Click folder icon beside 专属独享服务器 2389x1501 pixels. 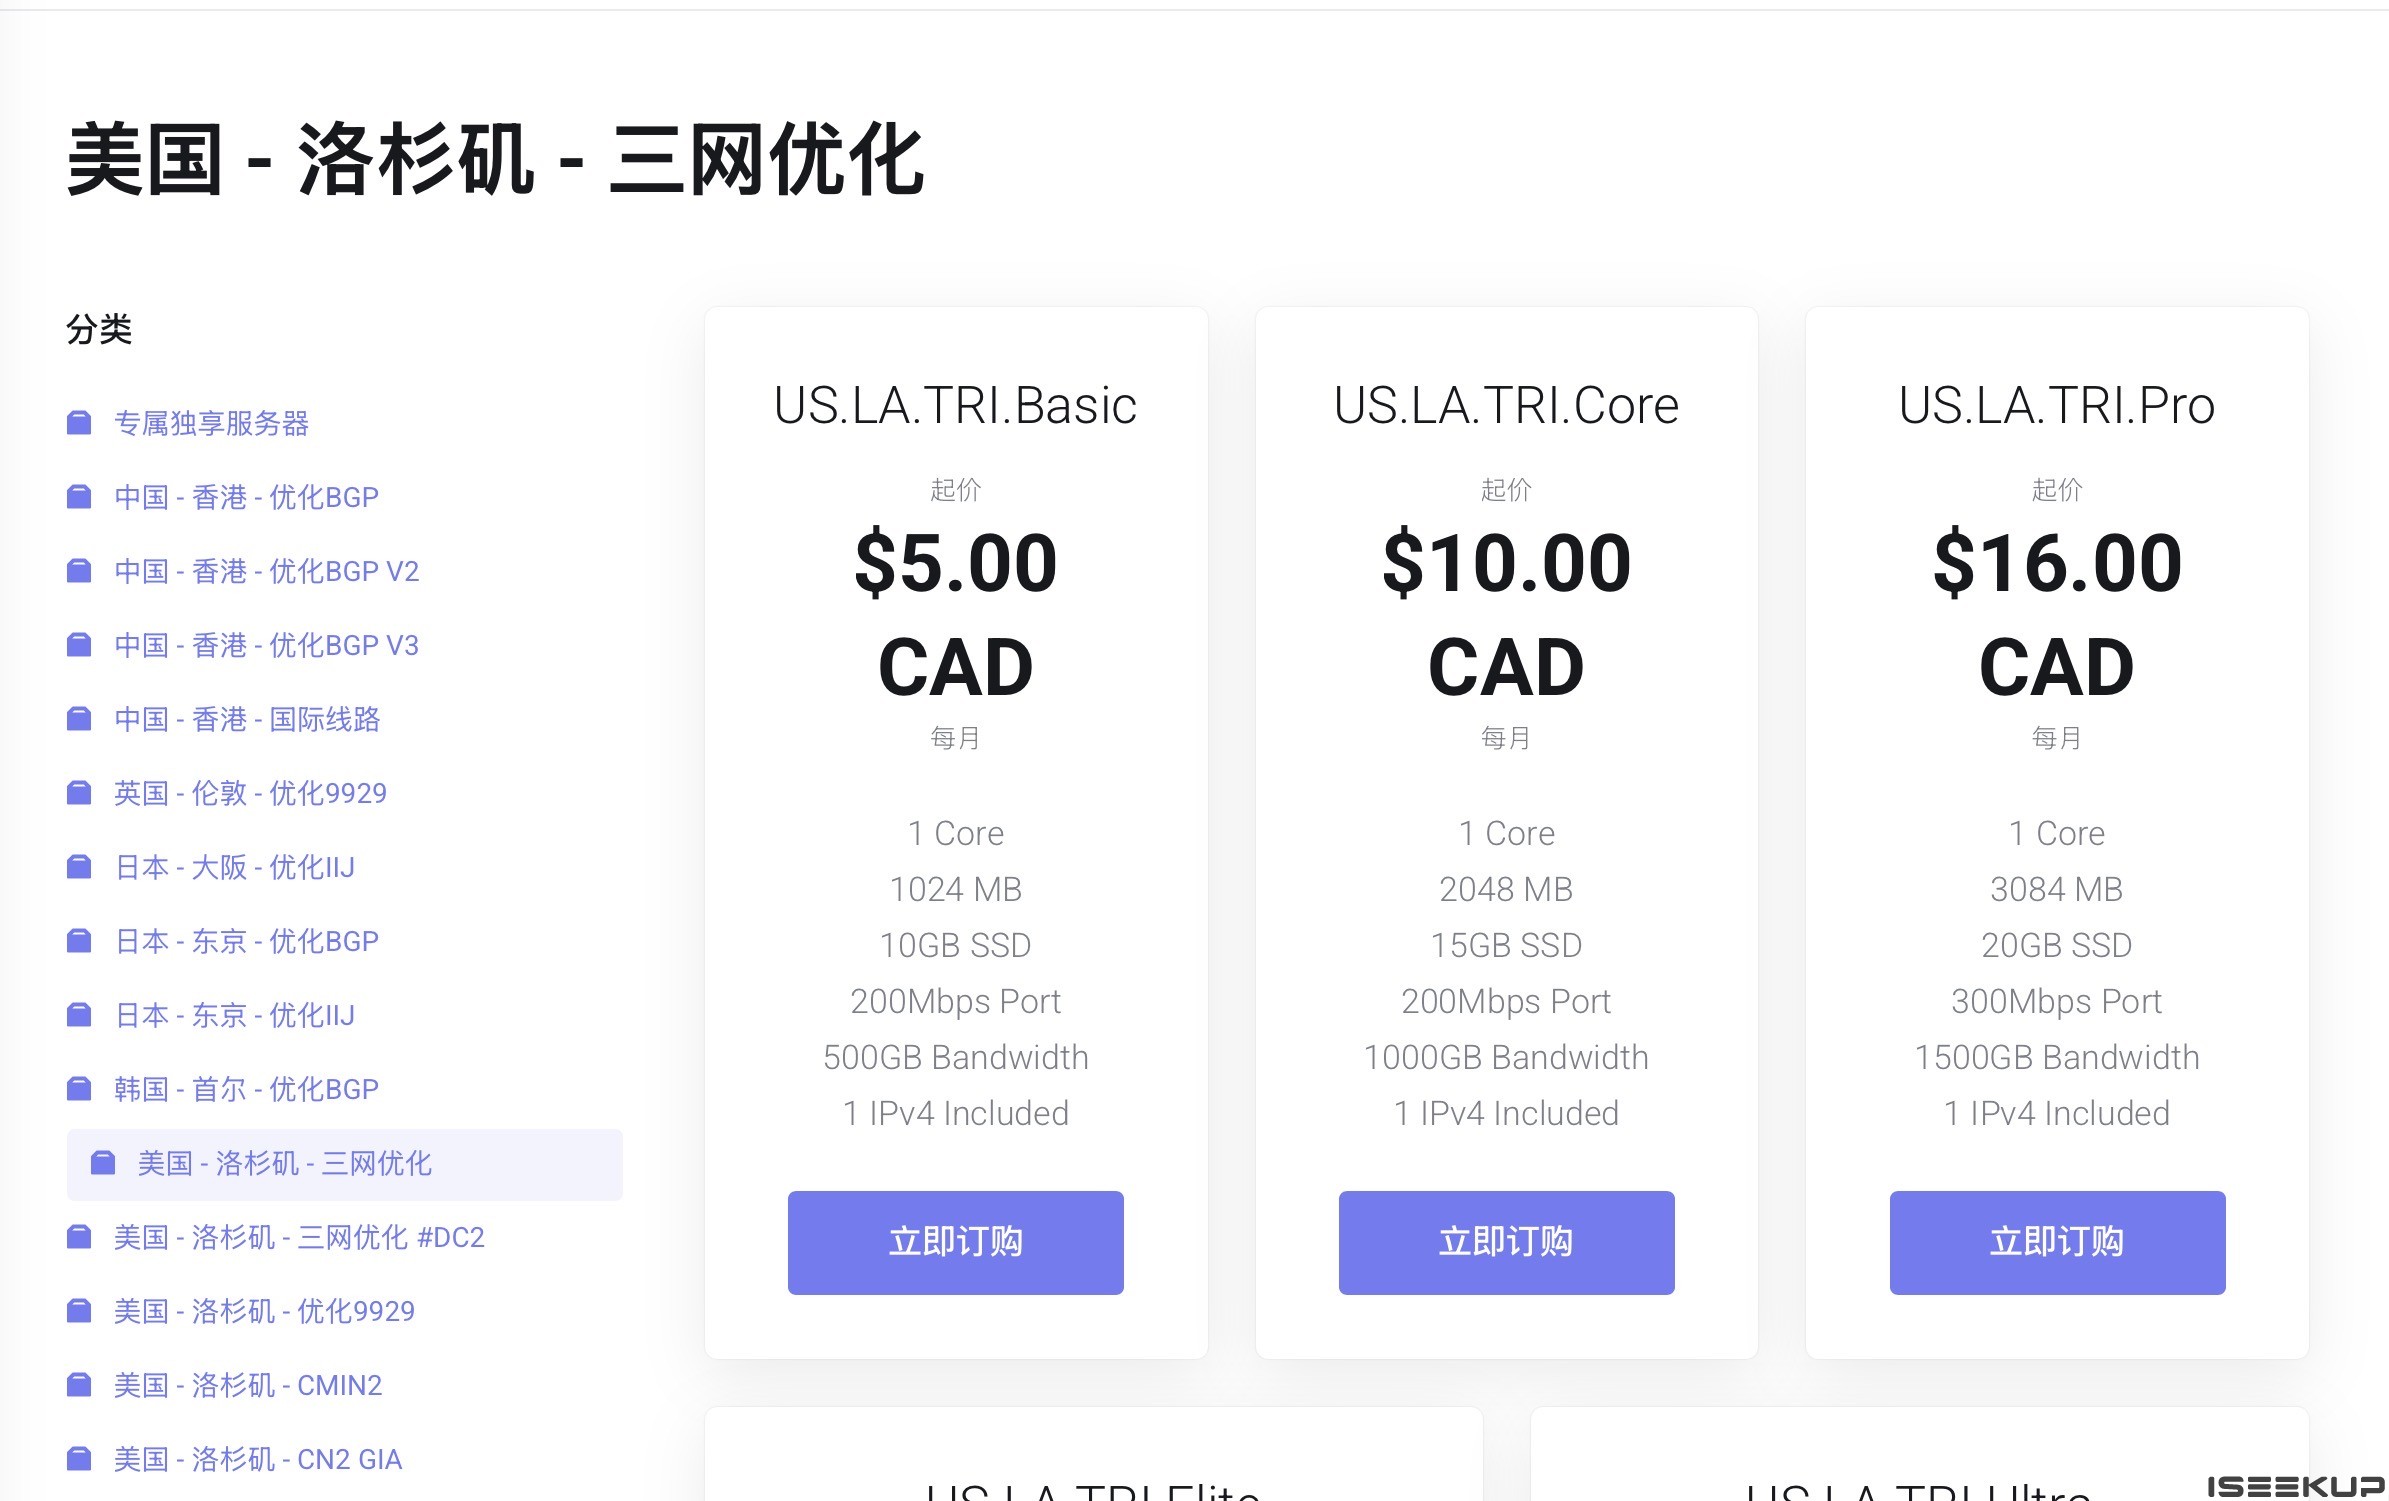point(79,423)
